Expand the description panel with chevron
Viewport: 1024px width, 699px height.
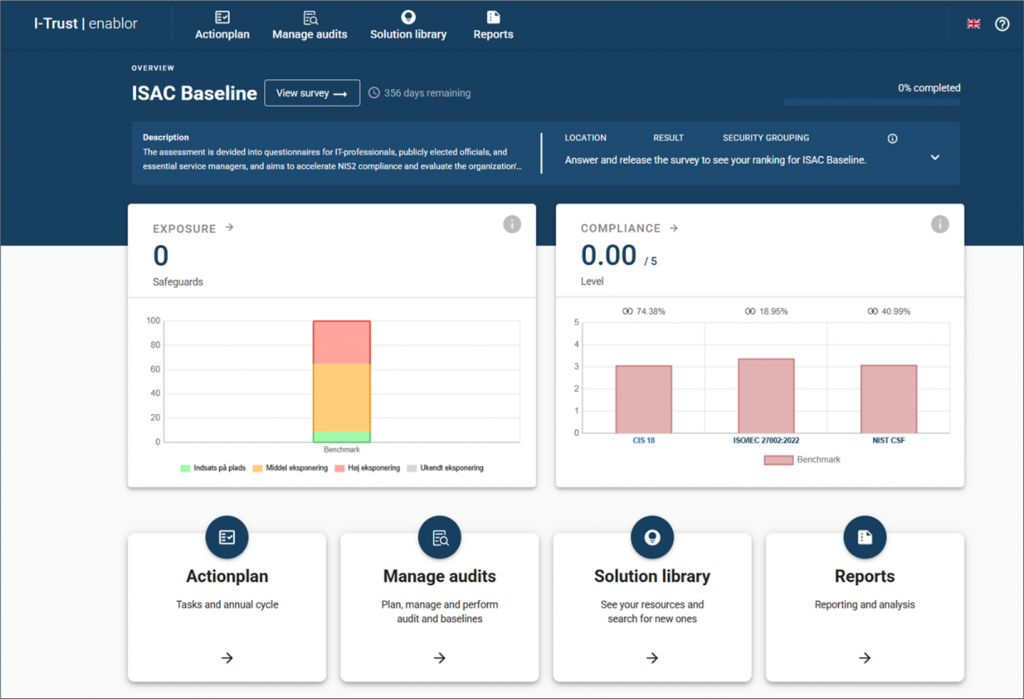[x=935, y=157]
